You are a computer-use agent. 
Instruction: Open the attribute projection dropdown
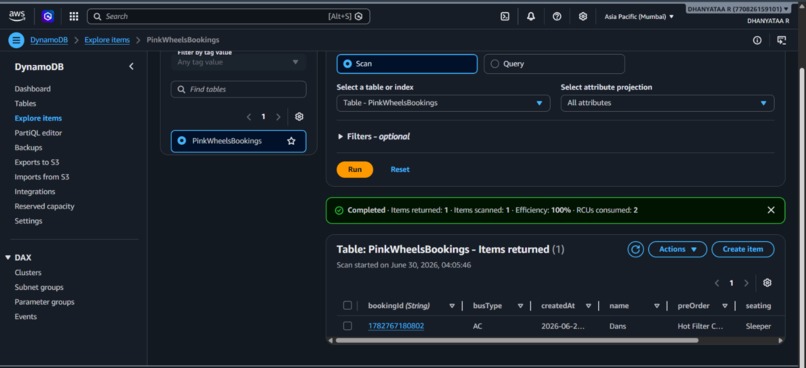click(x=667, y=103)
